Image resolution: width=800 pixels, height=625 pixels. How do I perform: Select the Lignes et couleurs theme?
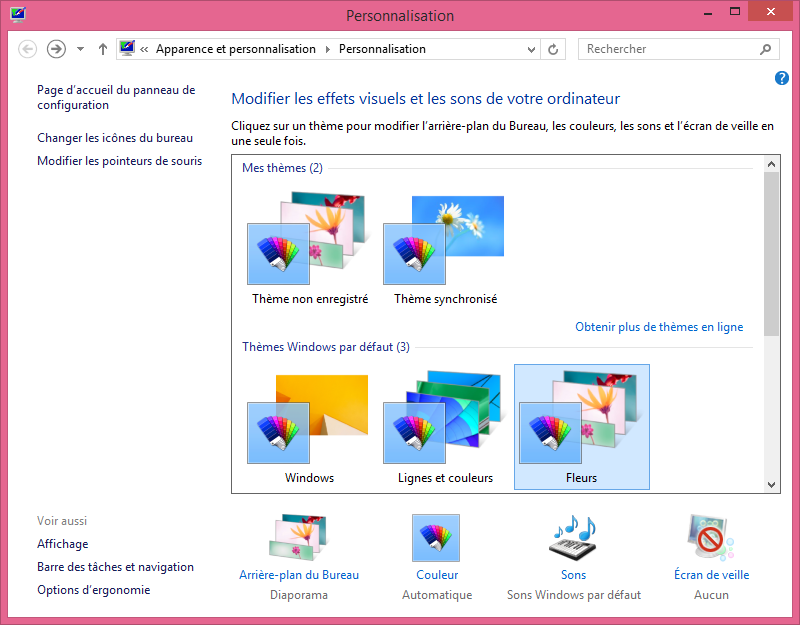tap(445, 427)
